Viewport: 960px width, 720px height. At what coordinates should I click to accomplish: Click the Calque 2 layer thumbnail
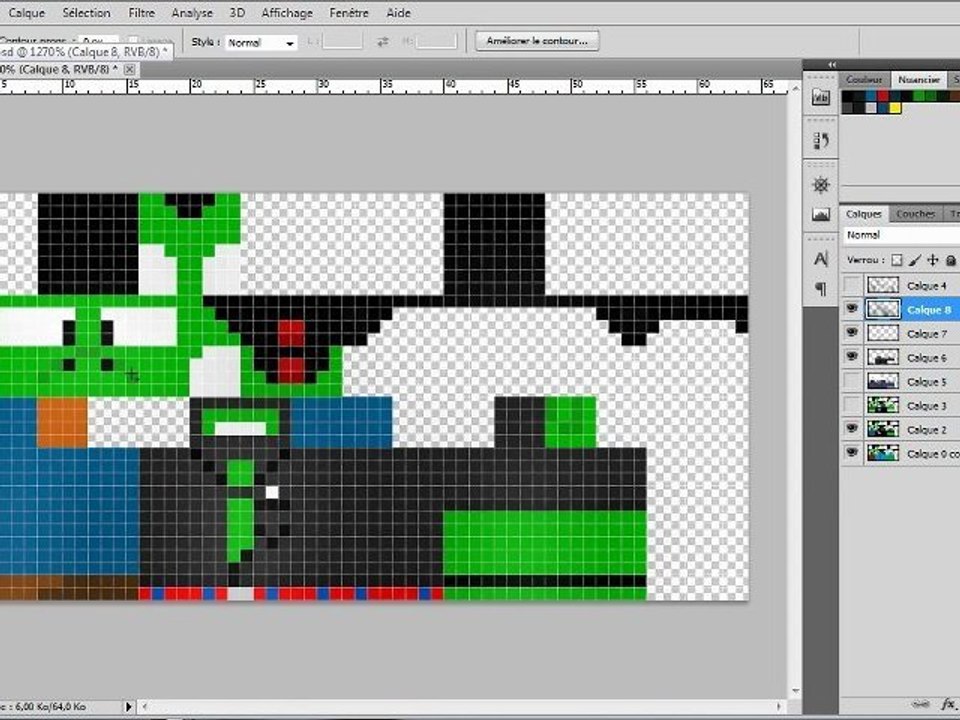[883, 429]
